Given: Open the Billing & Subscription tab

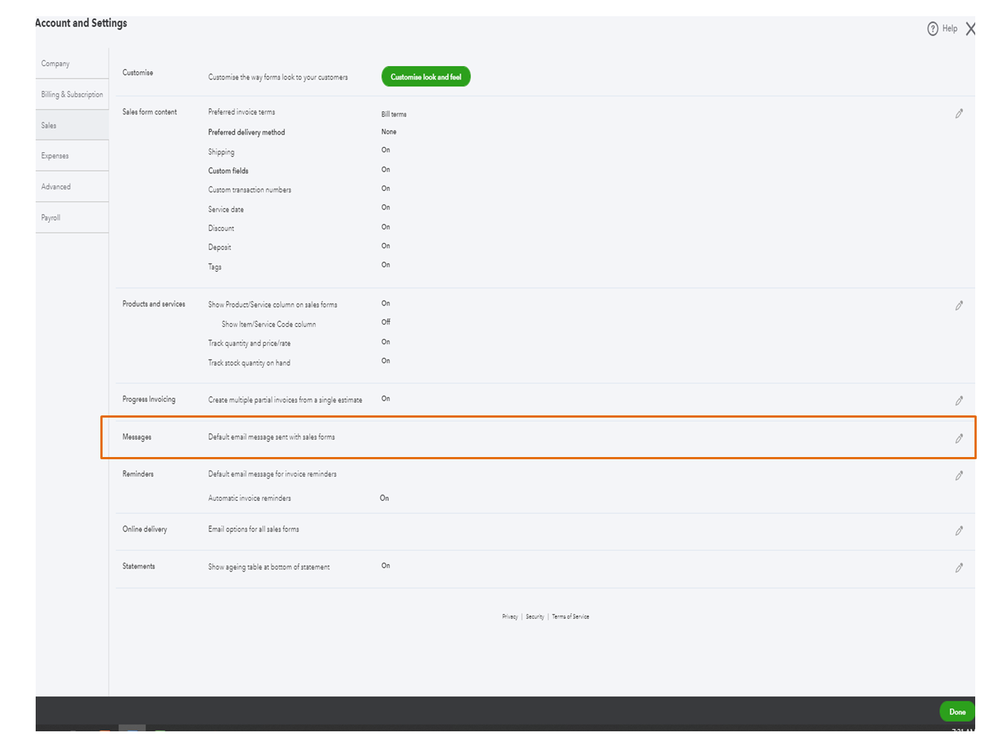Looking at the screenshot, I should pos(72,95).
